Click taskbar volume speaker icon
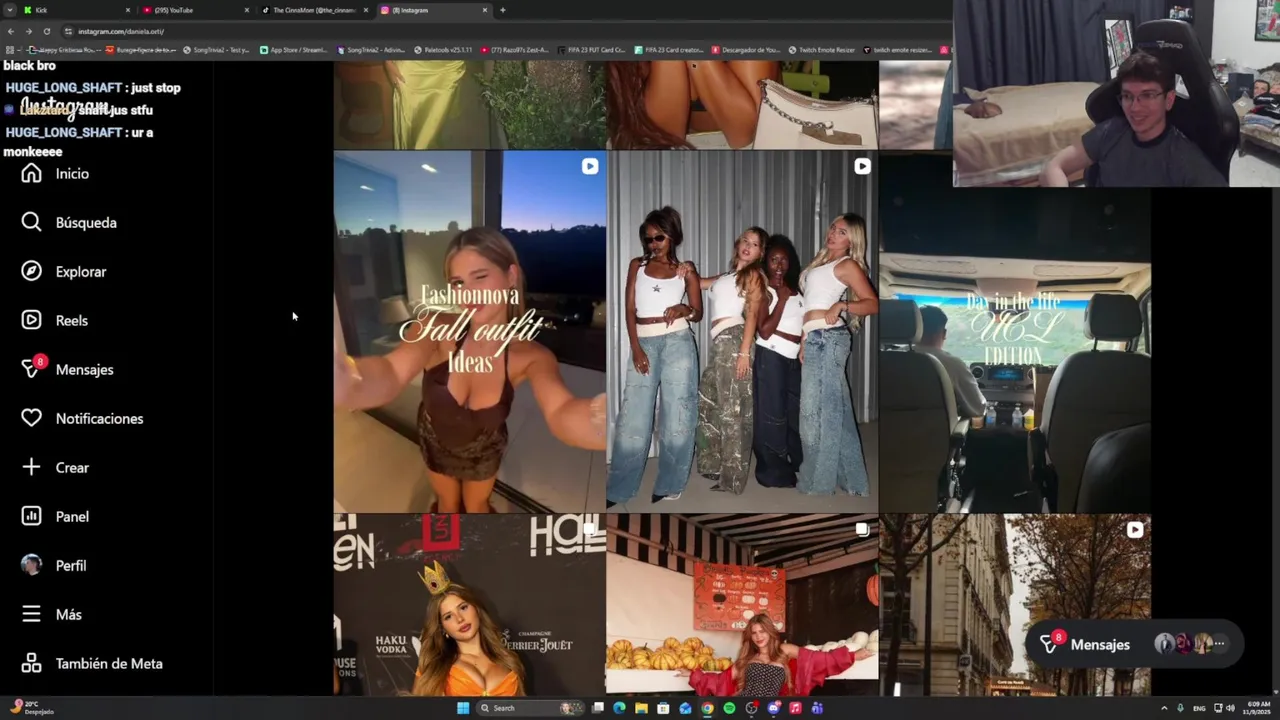 coord(1230,708)
